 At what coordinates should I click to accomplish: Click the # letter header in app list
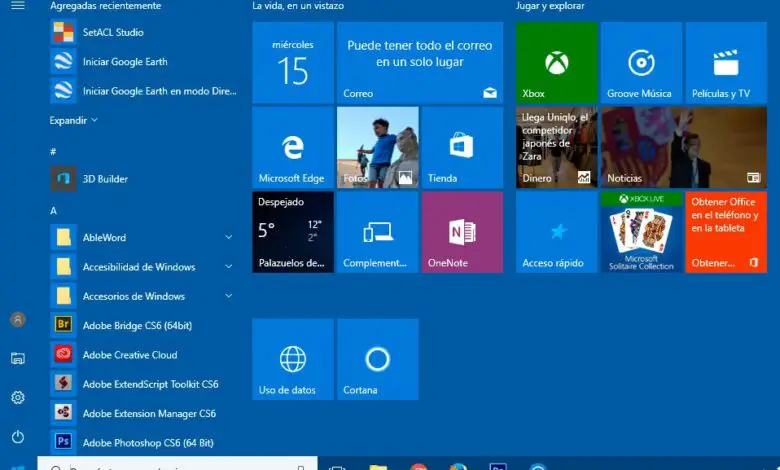point(53,151)
